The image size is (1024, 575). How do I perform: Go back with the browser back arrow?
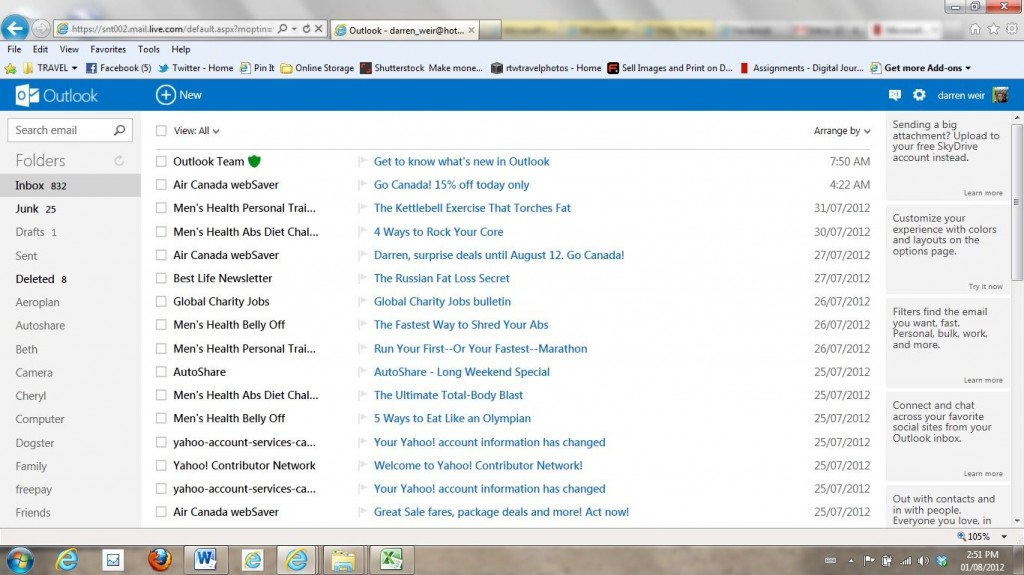click(x=15, y=28)
